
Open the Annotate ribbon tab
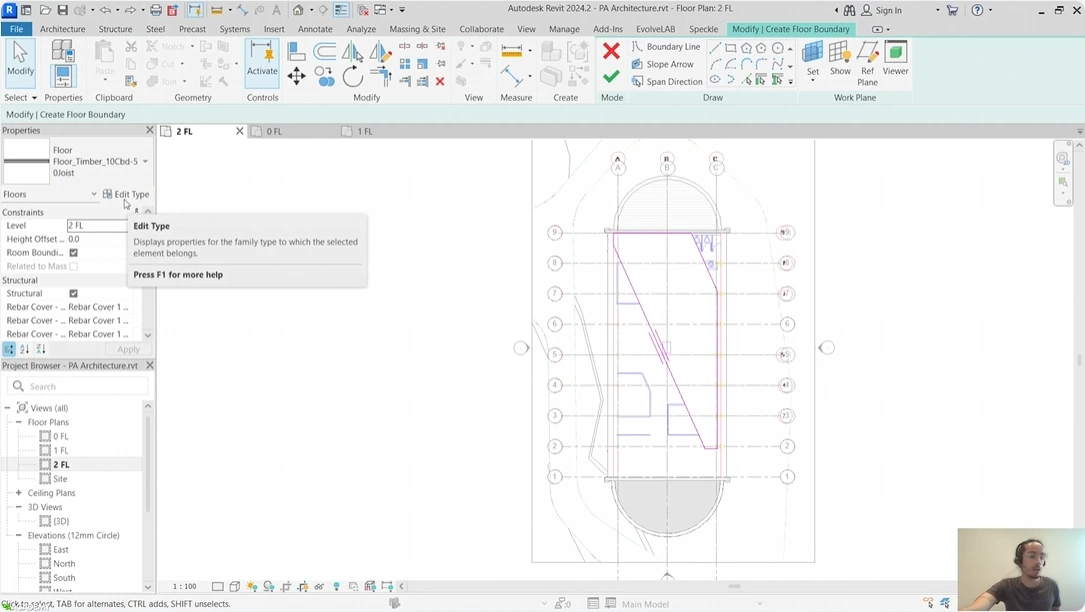(x=315, y=29)
